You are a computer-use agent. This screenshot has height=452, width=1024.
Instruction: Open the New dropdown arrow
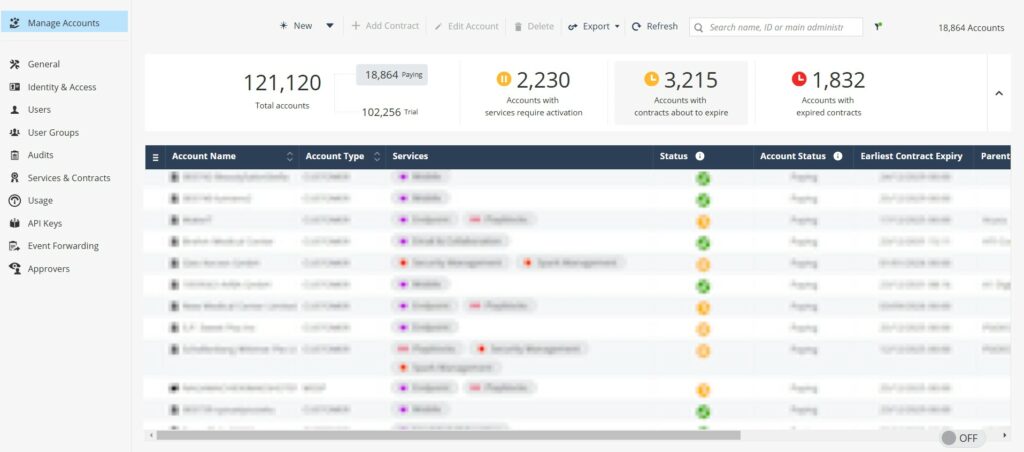330,27
